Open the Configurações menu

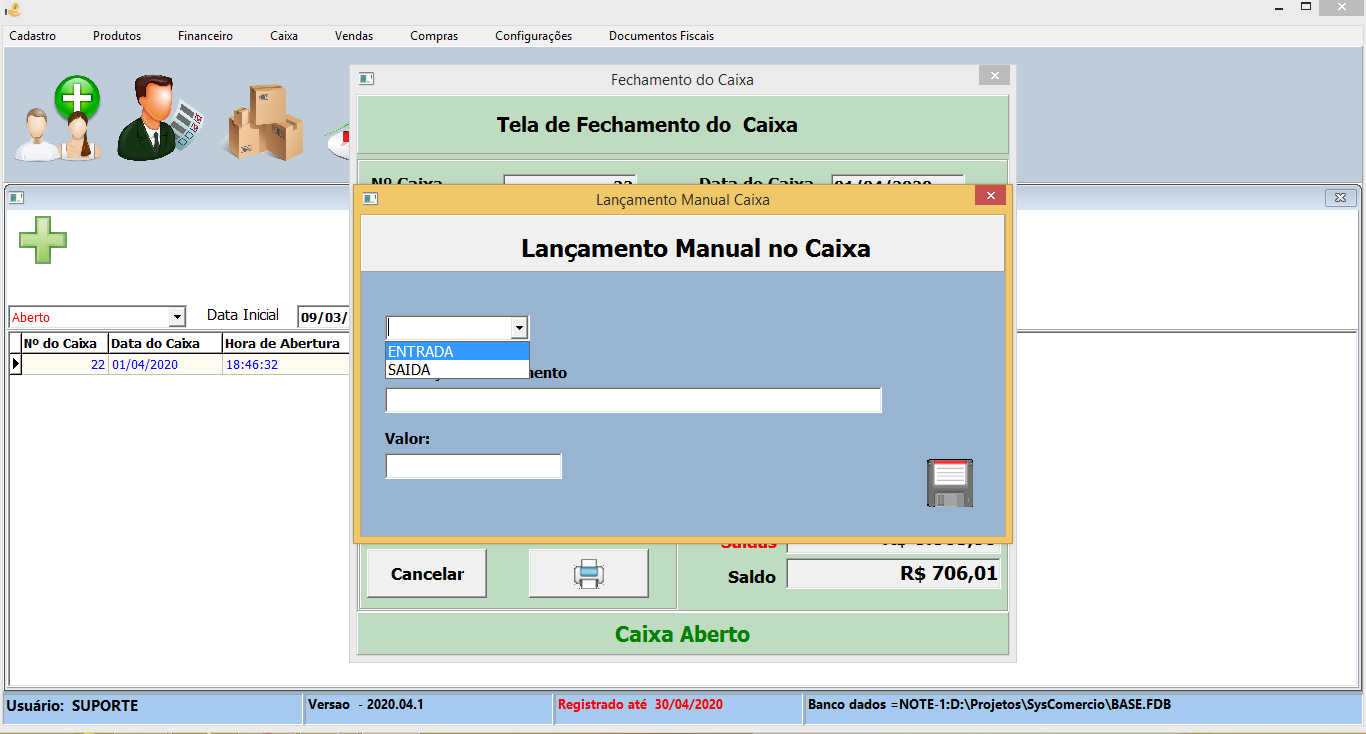click(x=532, y=35)
